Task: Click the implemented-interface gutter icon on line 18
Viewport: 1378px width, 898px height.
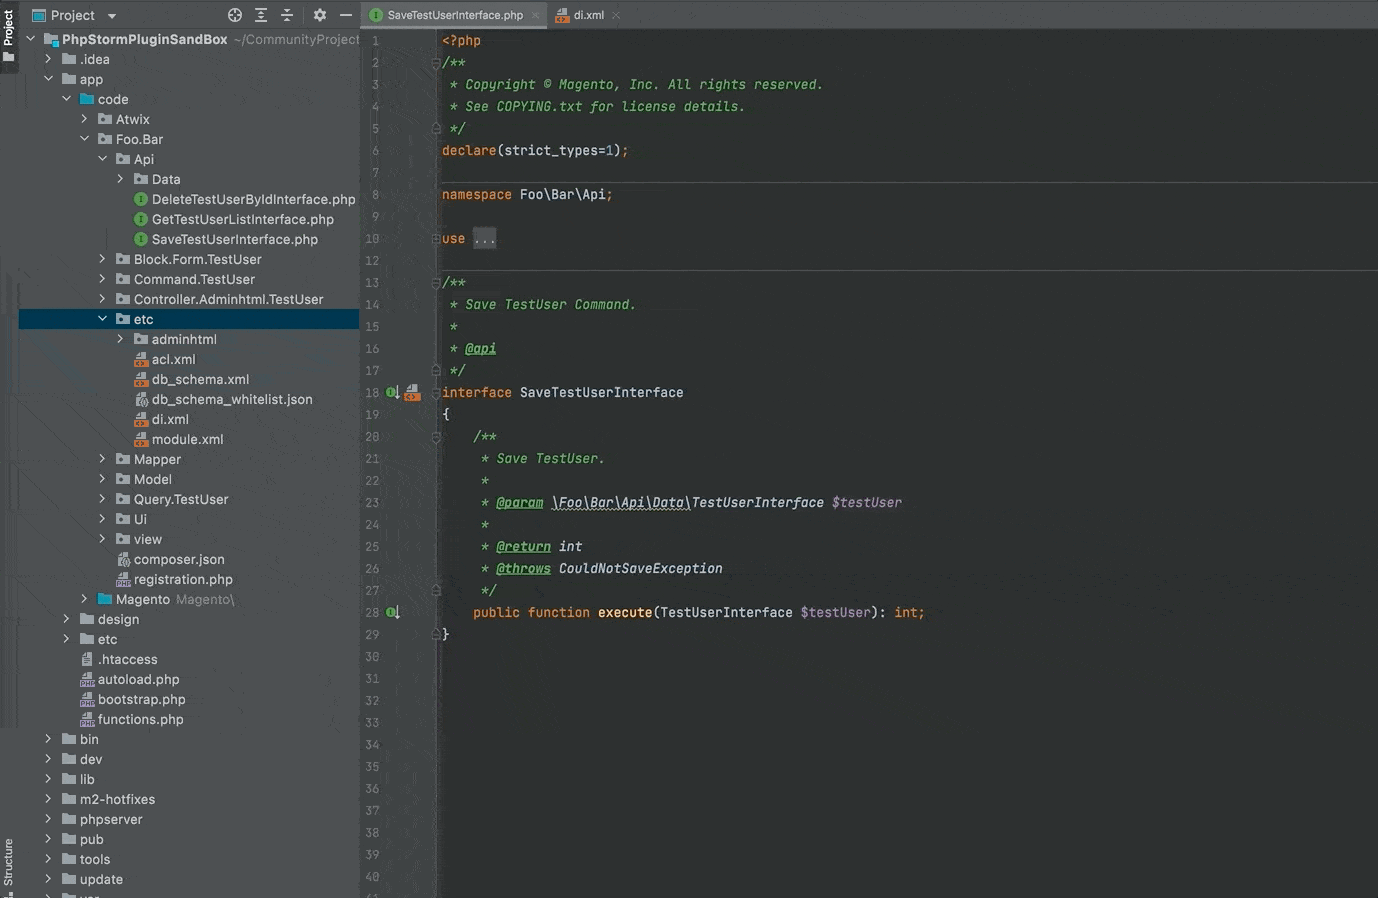Action: click(x=392, y=393)
